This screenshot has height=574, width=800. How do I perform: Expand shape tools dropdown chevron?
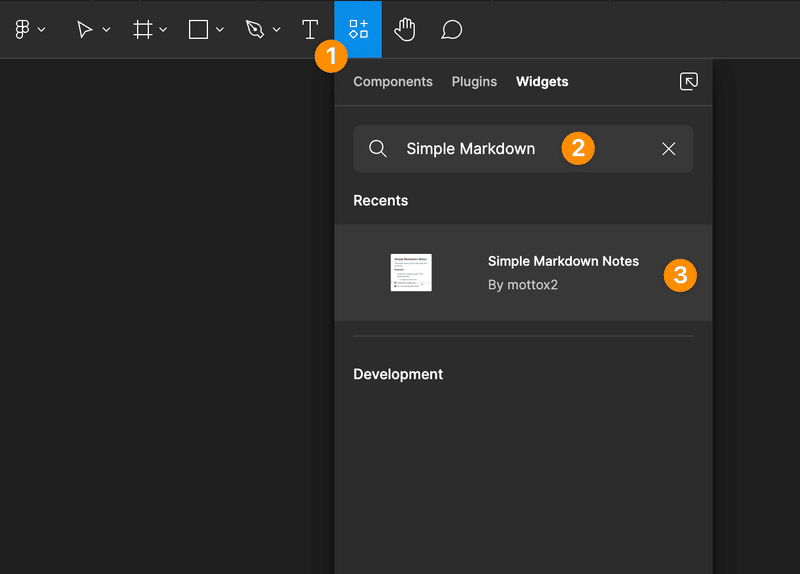[220, 30]
